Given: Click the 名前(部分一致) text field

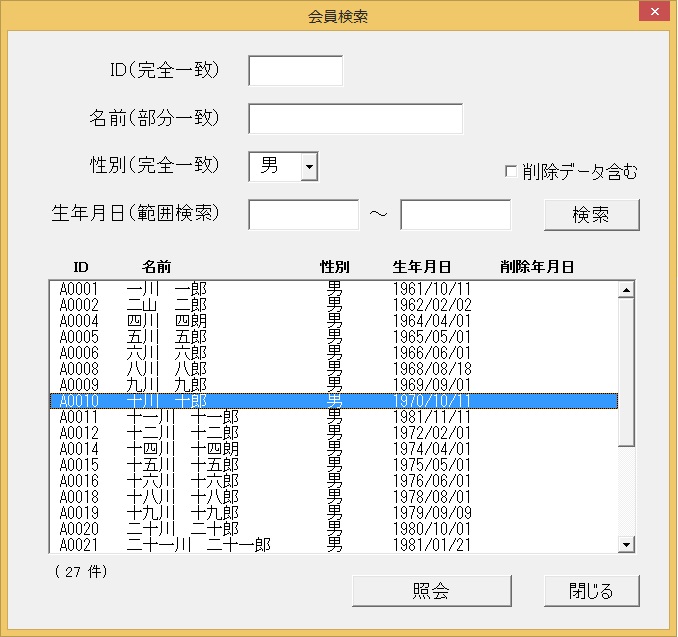Looking at the screenshot, I should pos(355,118).
